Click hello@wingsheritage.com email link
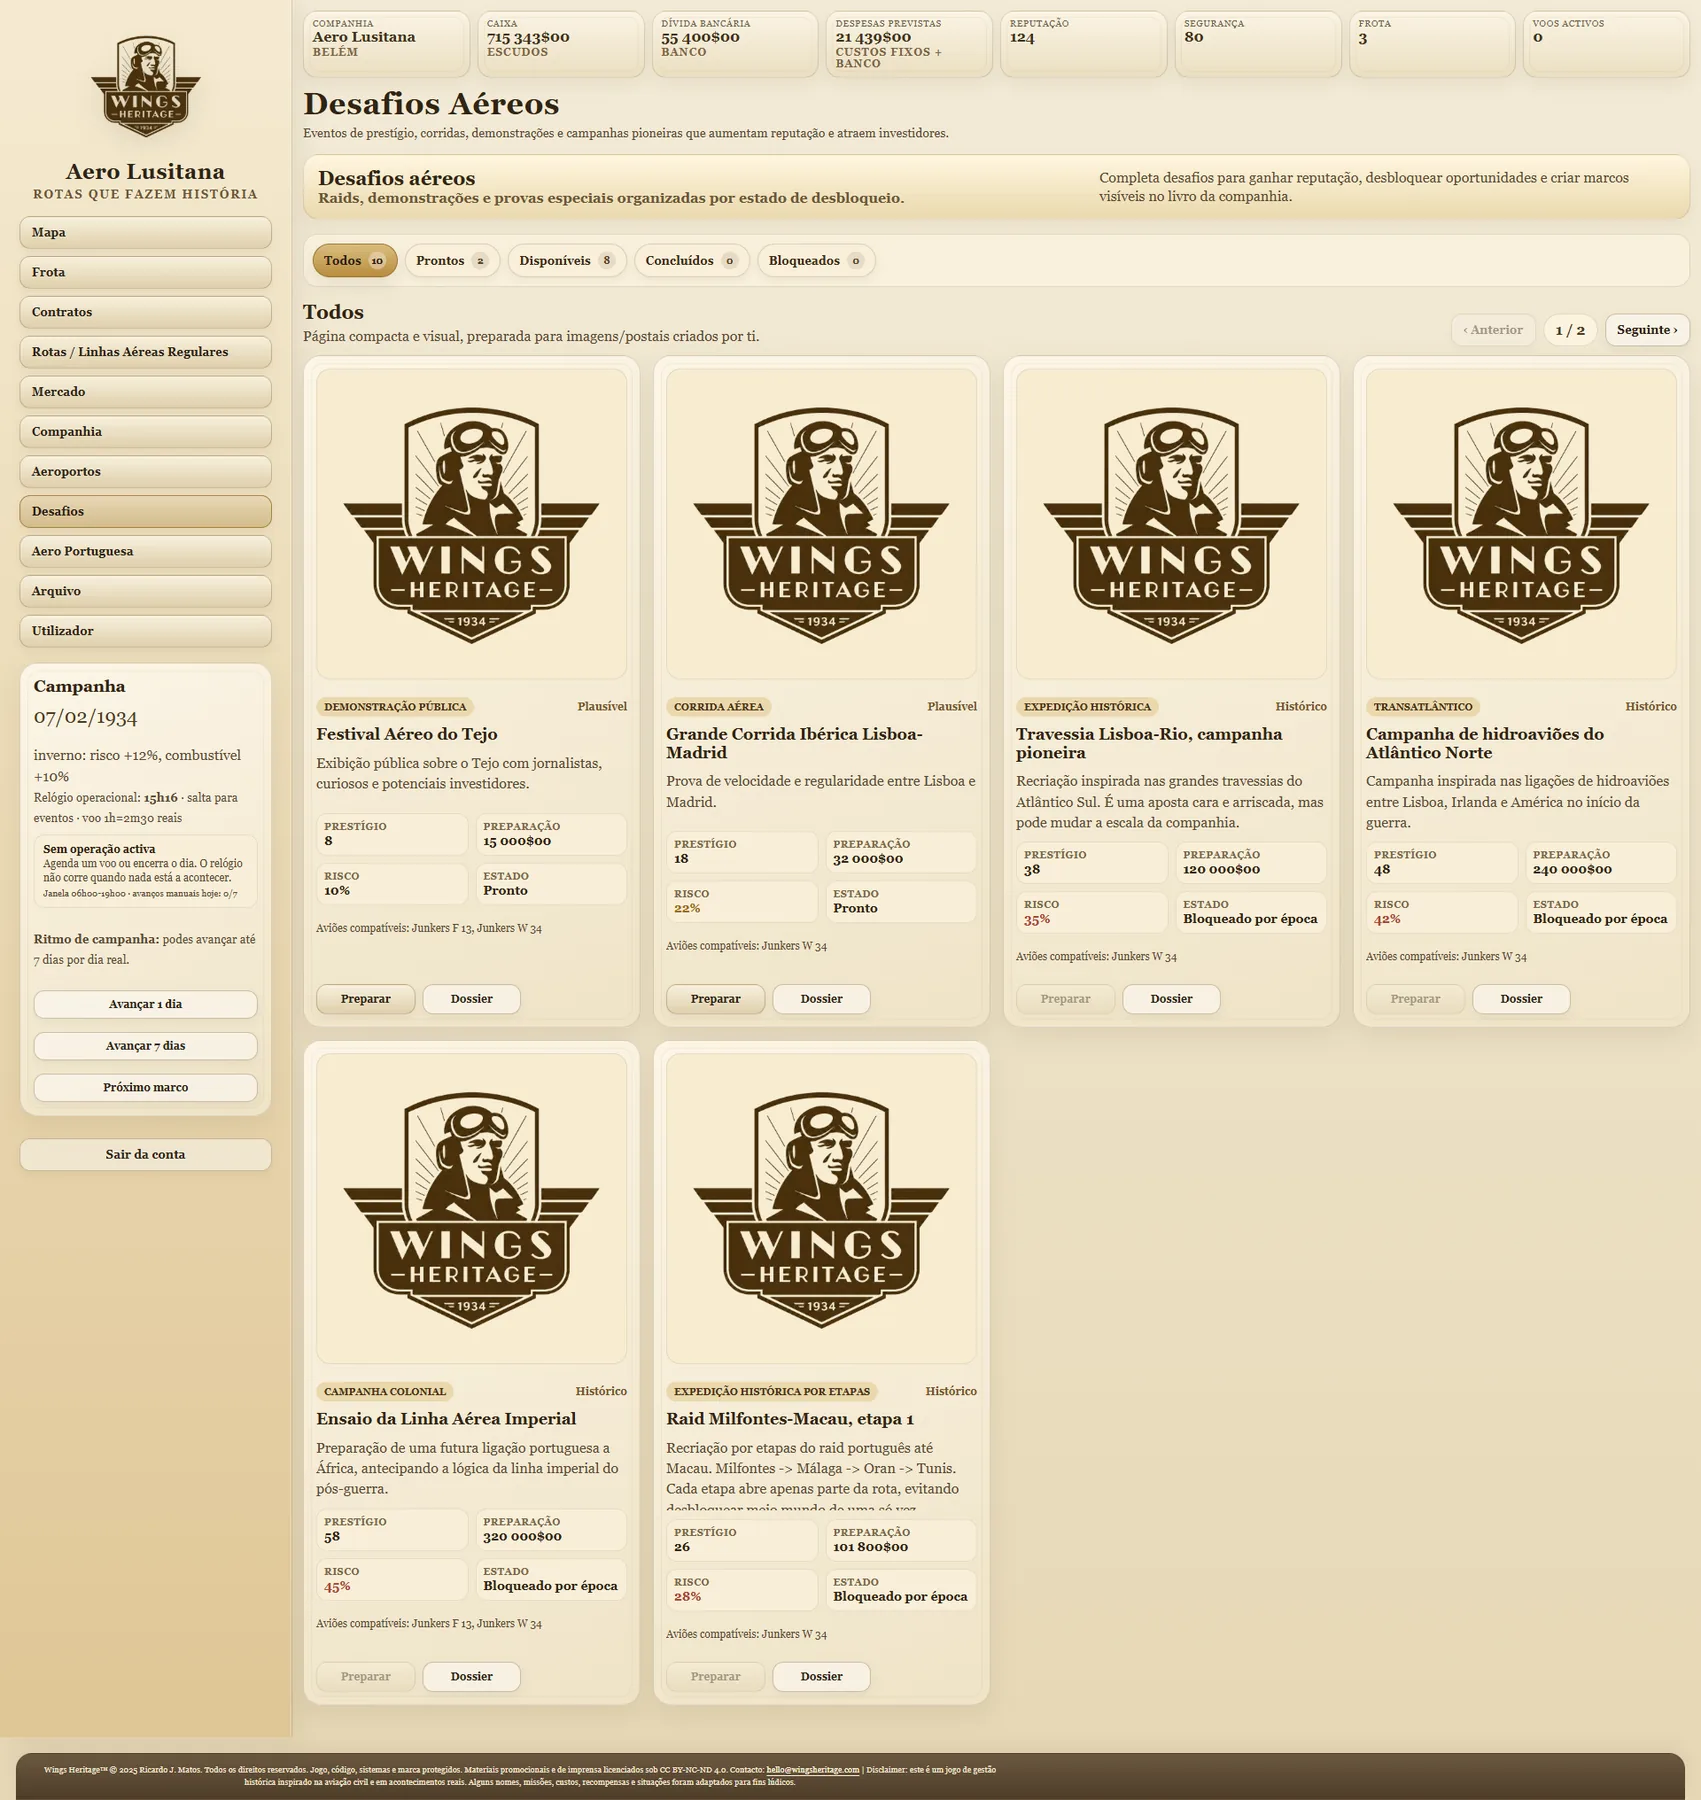The width and height of the screenshot is (1701, 1800). point(813,1770)
